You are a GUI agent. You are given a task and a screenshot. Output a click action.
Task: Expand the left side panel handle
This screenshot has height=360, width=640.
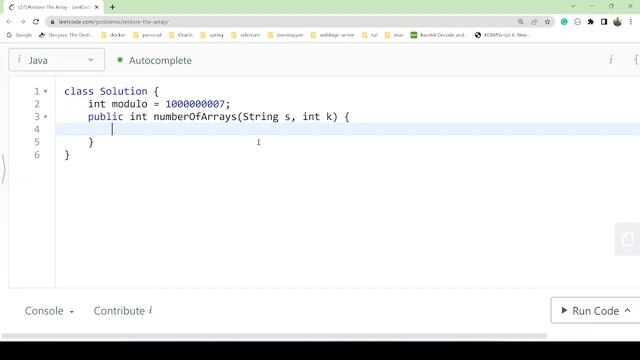[x=3, y=168]
